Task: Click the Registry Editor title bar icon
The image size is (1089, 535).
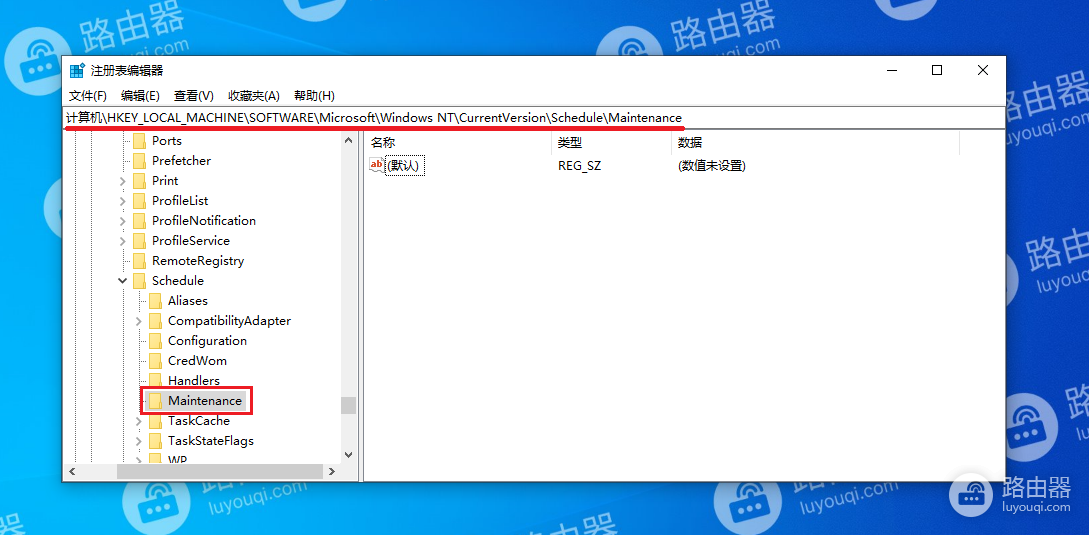Action: click(x=77, y=70)
